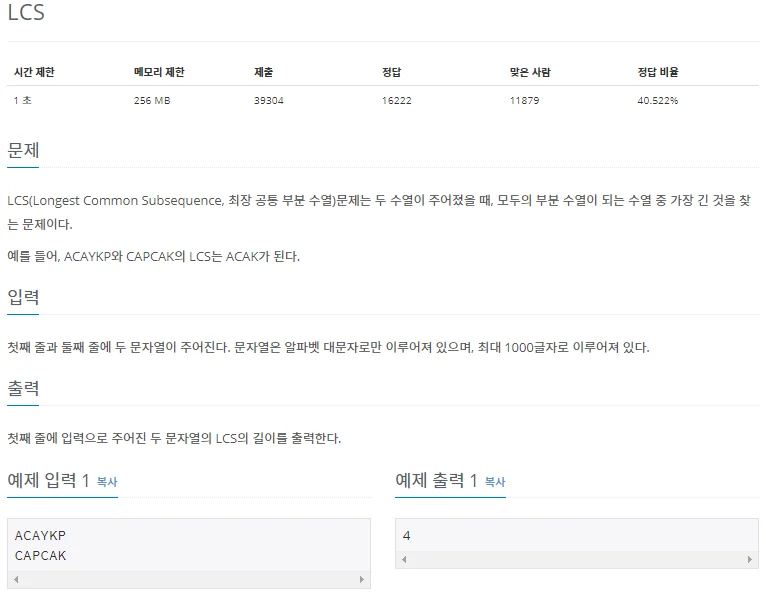Click the 정답 비율 column header
This screenshot has height=594, width=766.
tap(658, 72)
